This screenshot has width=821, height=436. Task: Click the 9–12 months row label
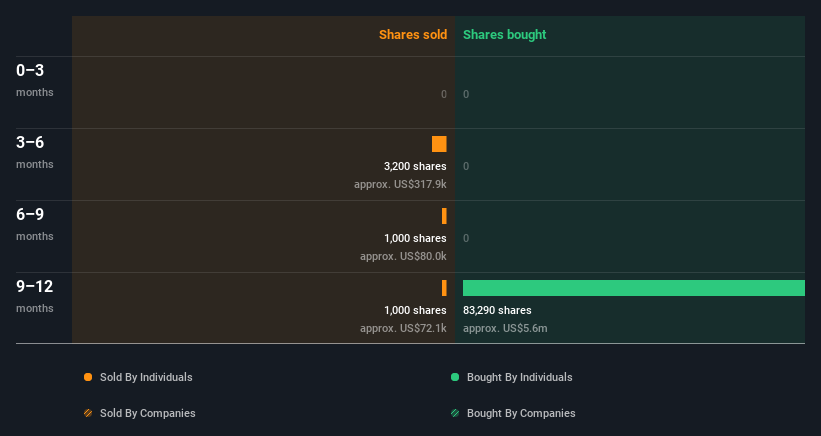click(35, 296)
